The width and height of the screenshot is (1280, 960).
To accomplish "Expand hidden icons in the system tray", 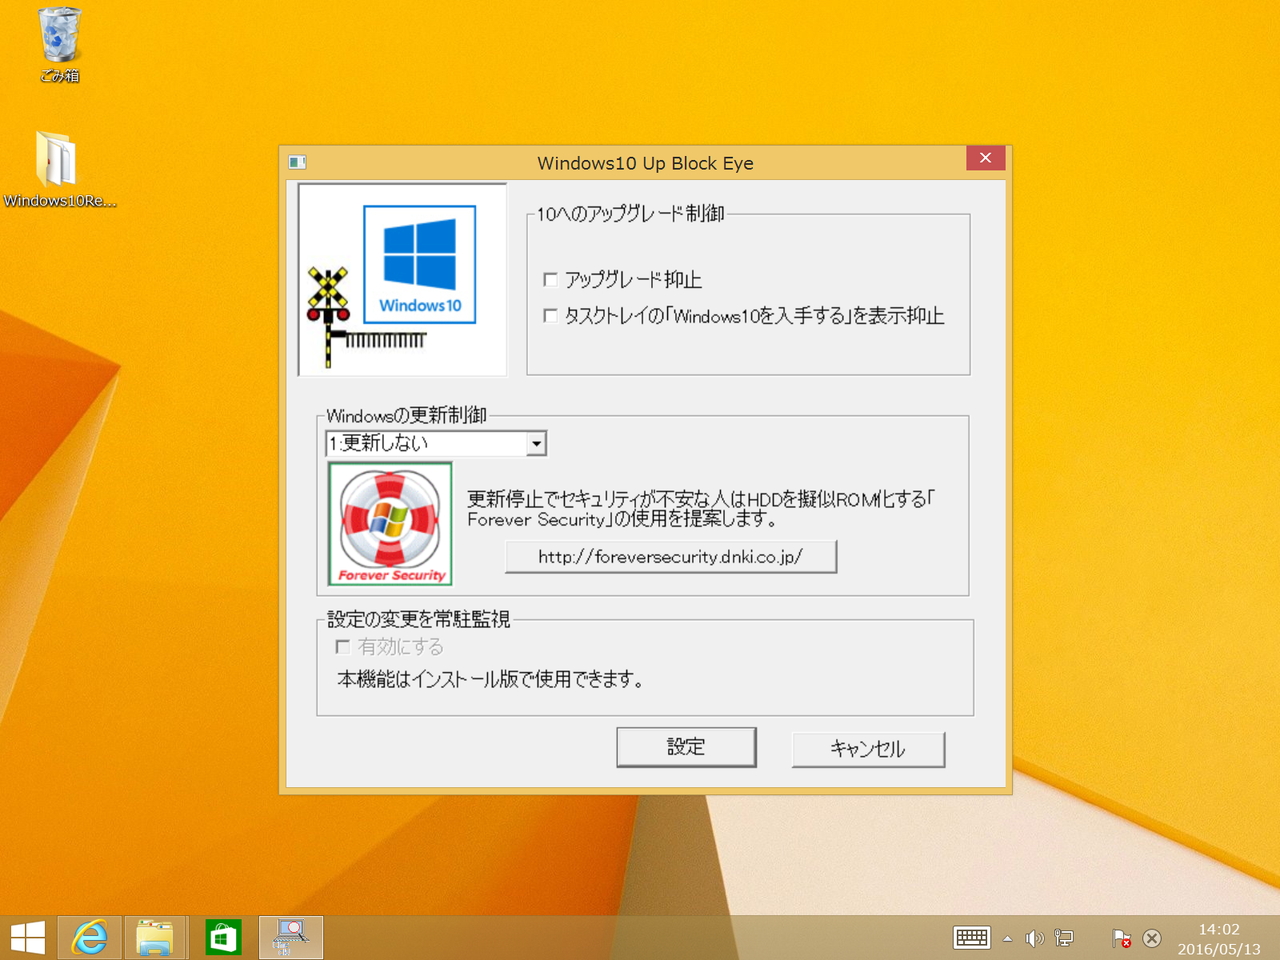I will point(1007,938).
